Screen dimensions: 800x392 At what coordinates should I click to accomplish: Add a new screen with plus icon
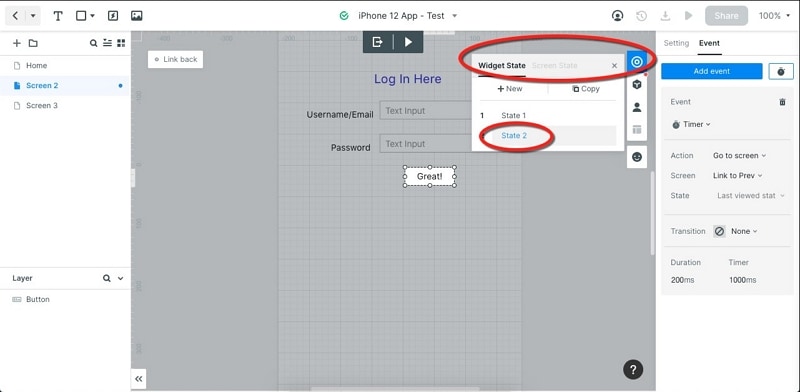click(x=17, y=43)
